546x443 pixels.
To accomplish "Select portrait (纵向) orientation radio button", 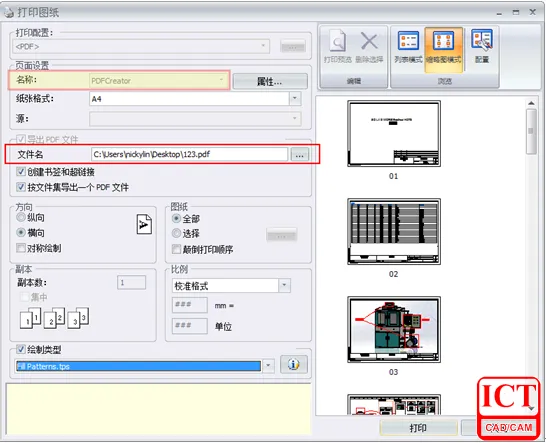I will (21, 218).
